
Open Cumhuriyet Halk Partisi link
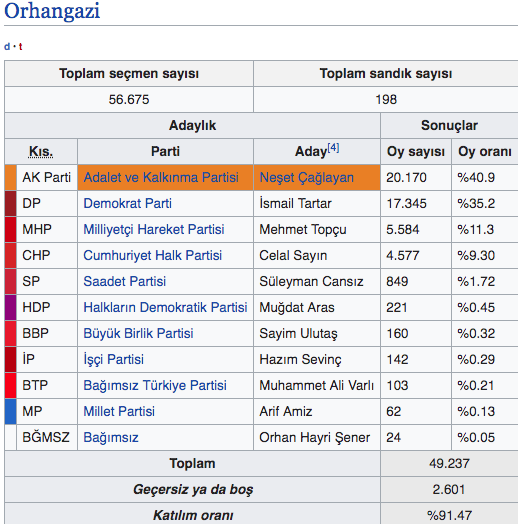(x=153, y=255)
